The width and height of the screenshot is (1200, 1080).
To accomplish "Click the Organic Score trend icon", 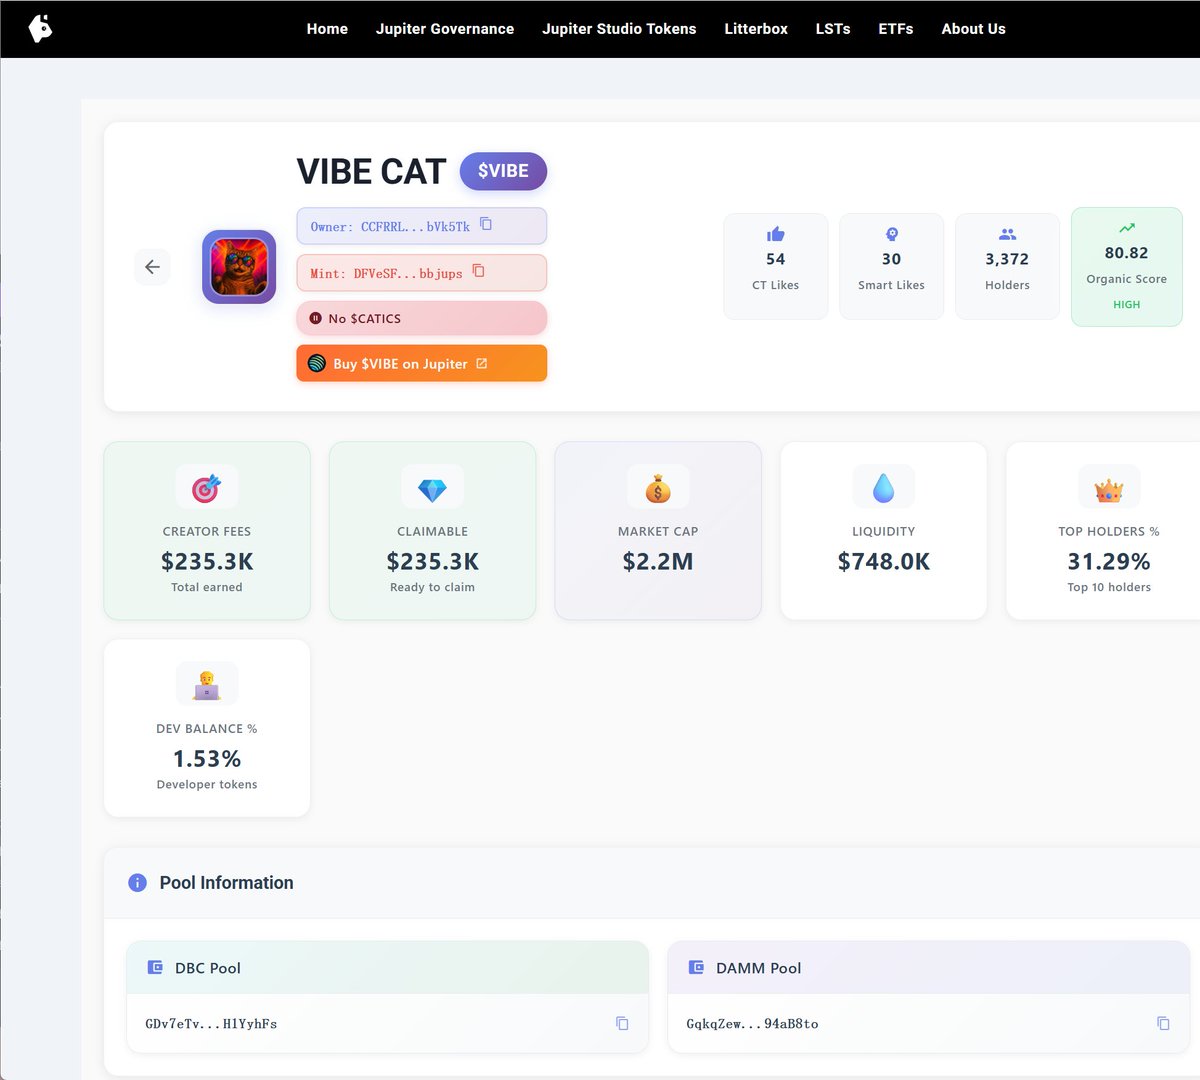I will pos(1127,228).
